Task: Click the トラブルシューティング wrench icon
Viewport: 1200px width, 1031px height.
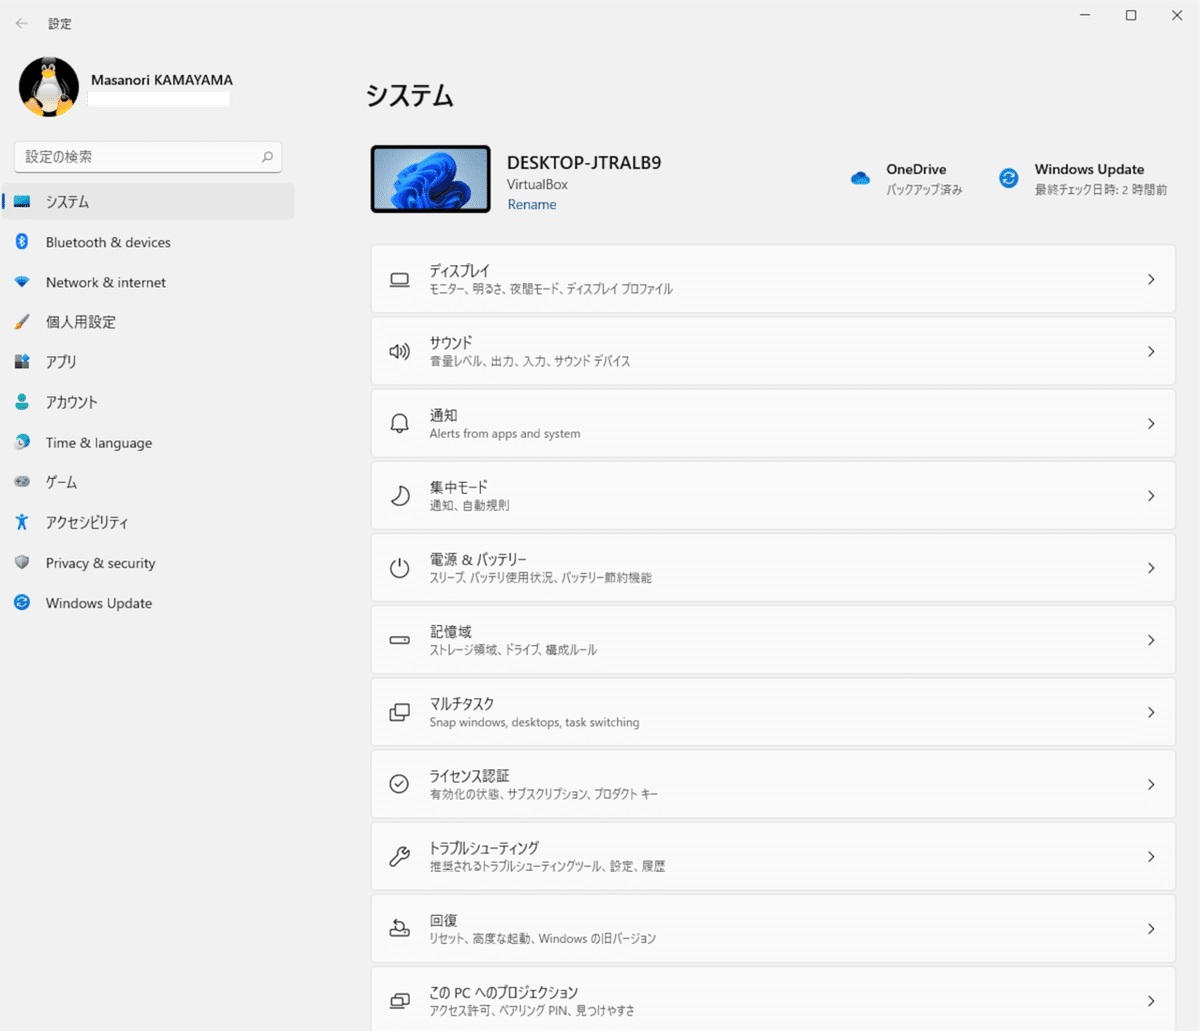Action: pos(399,856)
